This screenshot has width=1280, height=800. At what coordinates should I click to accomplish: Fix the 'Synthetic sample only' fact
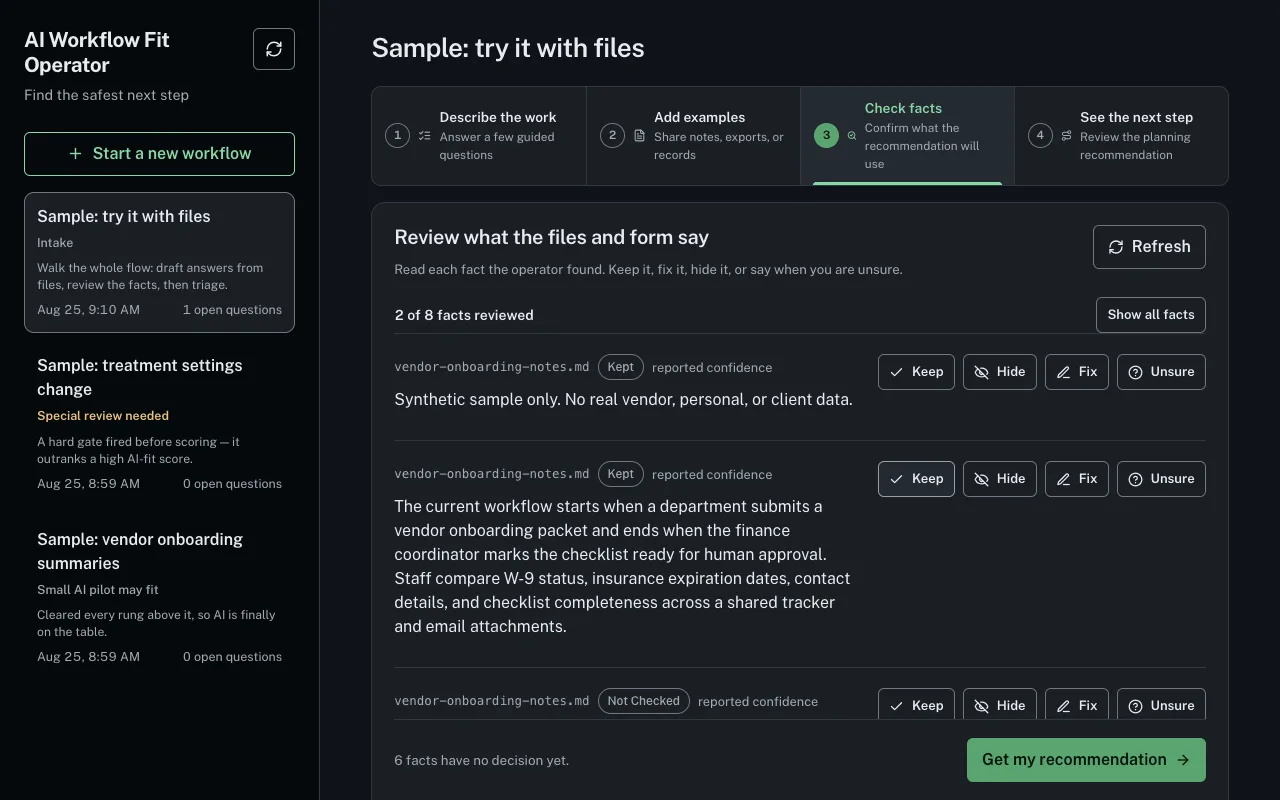1077,372
